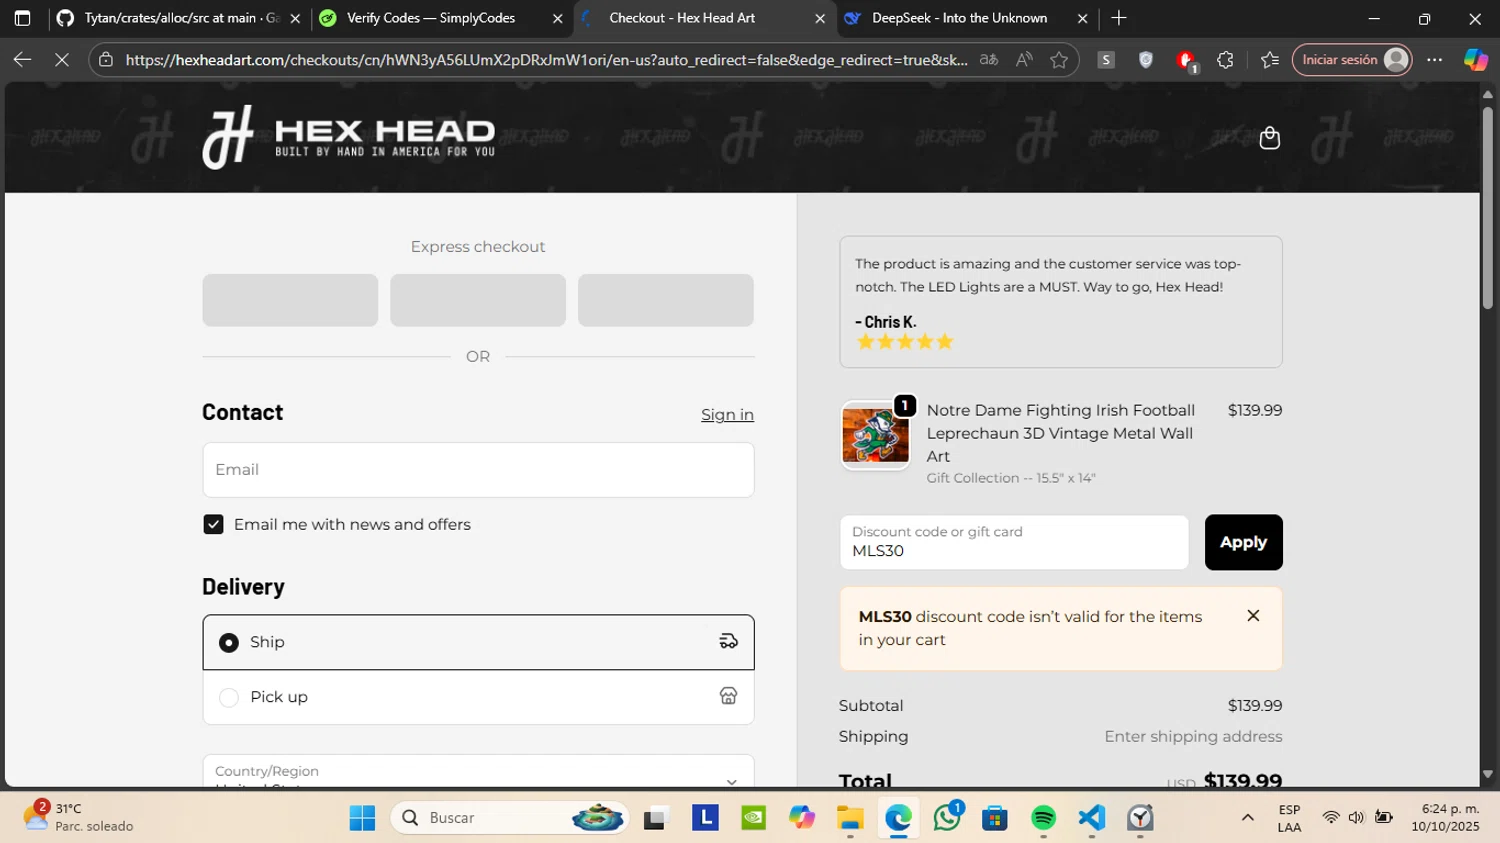Open the S extension icon
This screenshot has width=1500, height=843.
point(1106,60)
